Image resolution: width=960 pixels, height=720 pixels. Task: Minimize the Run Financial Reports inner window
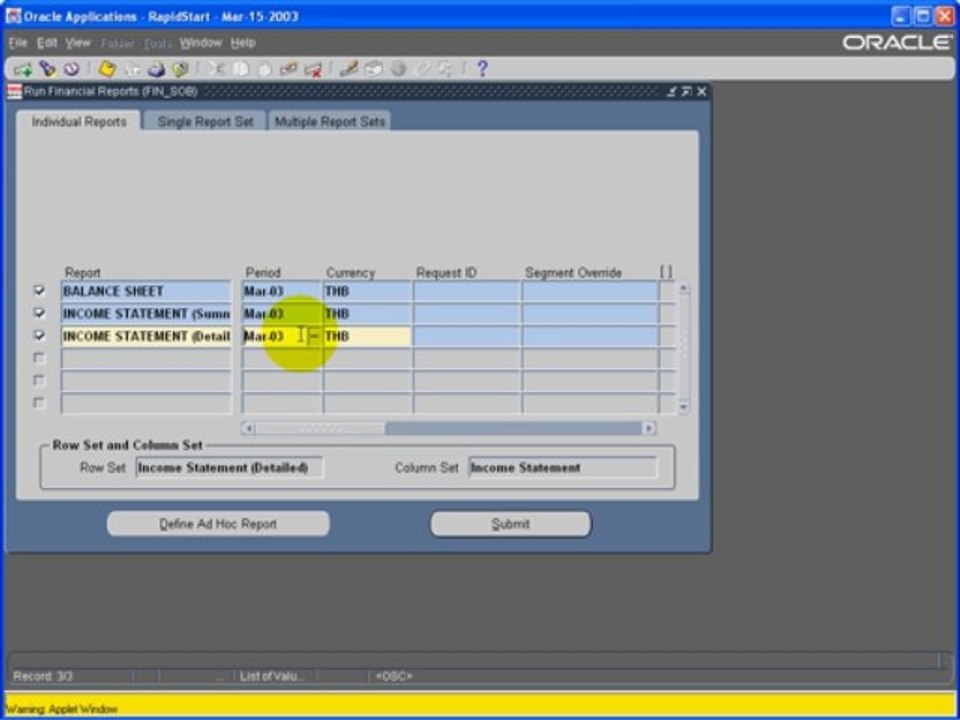(672, 92)
